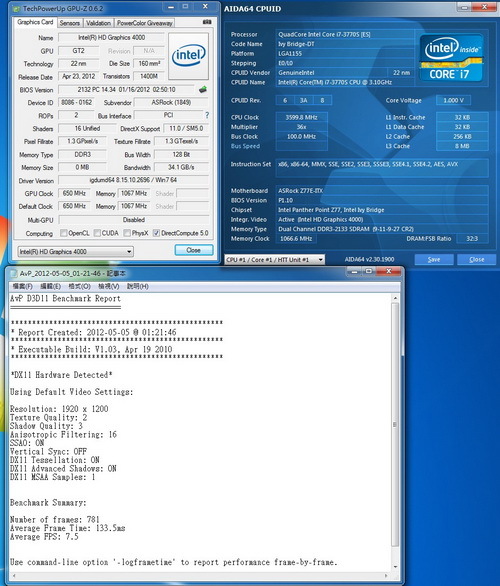Viewport: 500px width, 586px height.
Task: Open the Validation tab
Action: coord(98,23)
